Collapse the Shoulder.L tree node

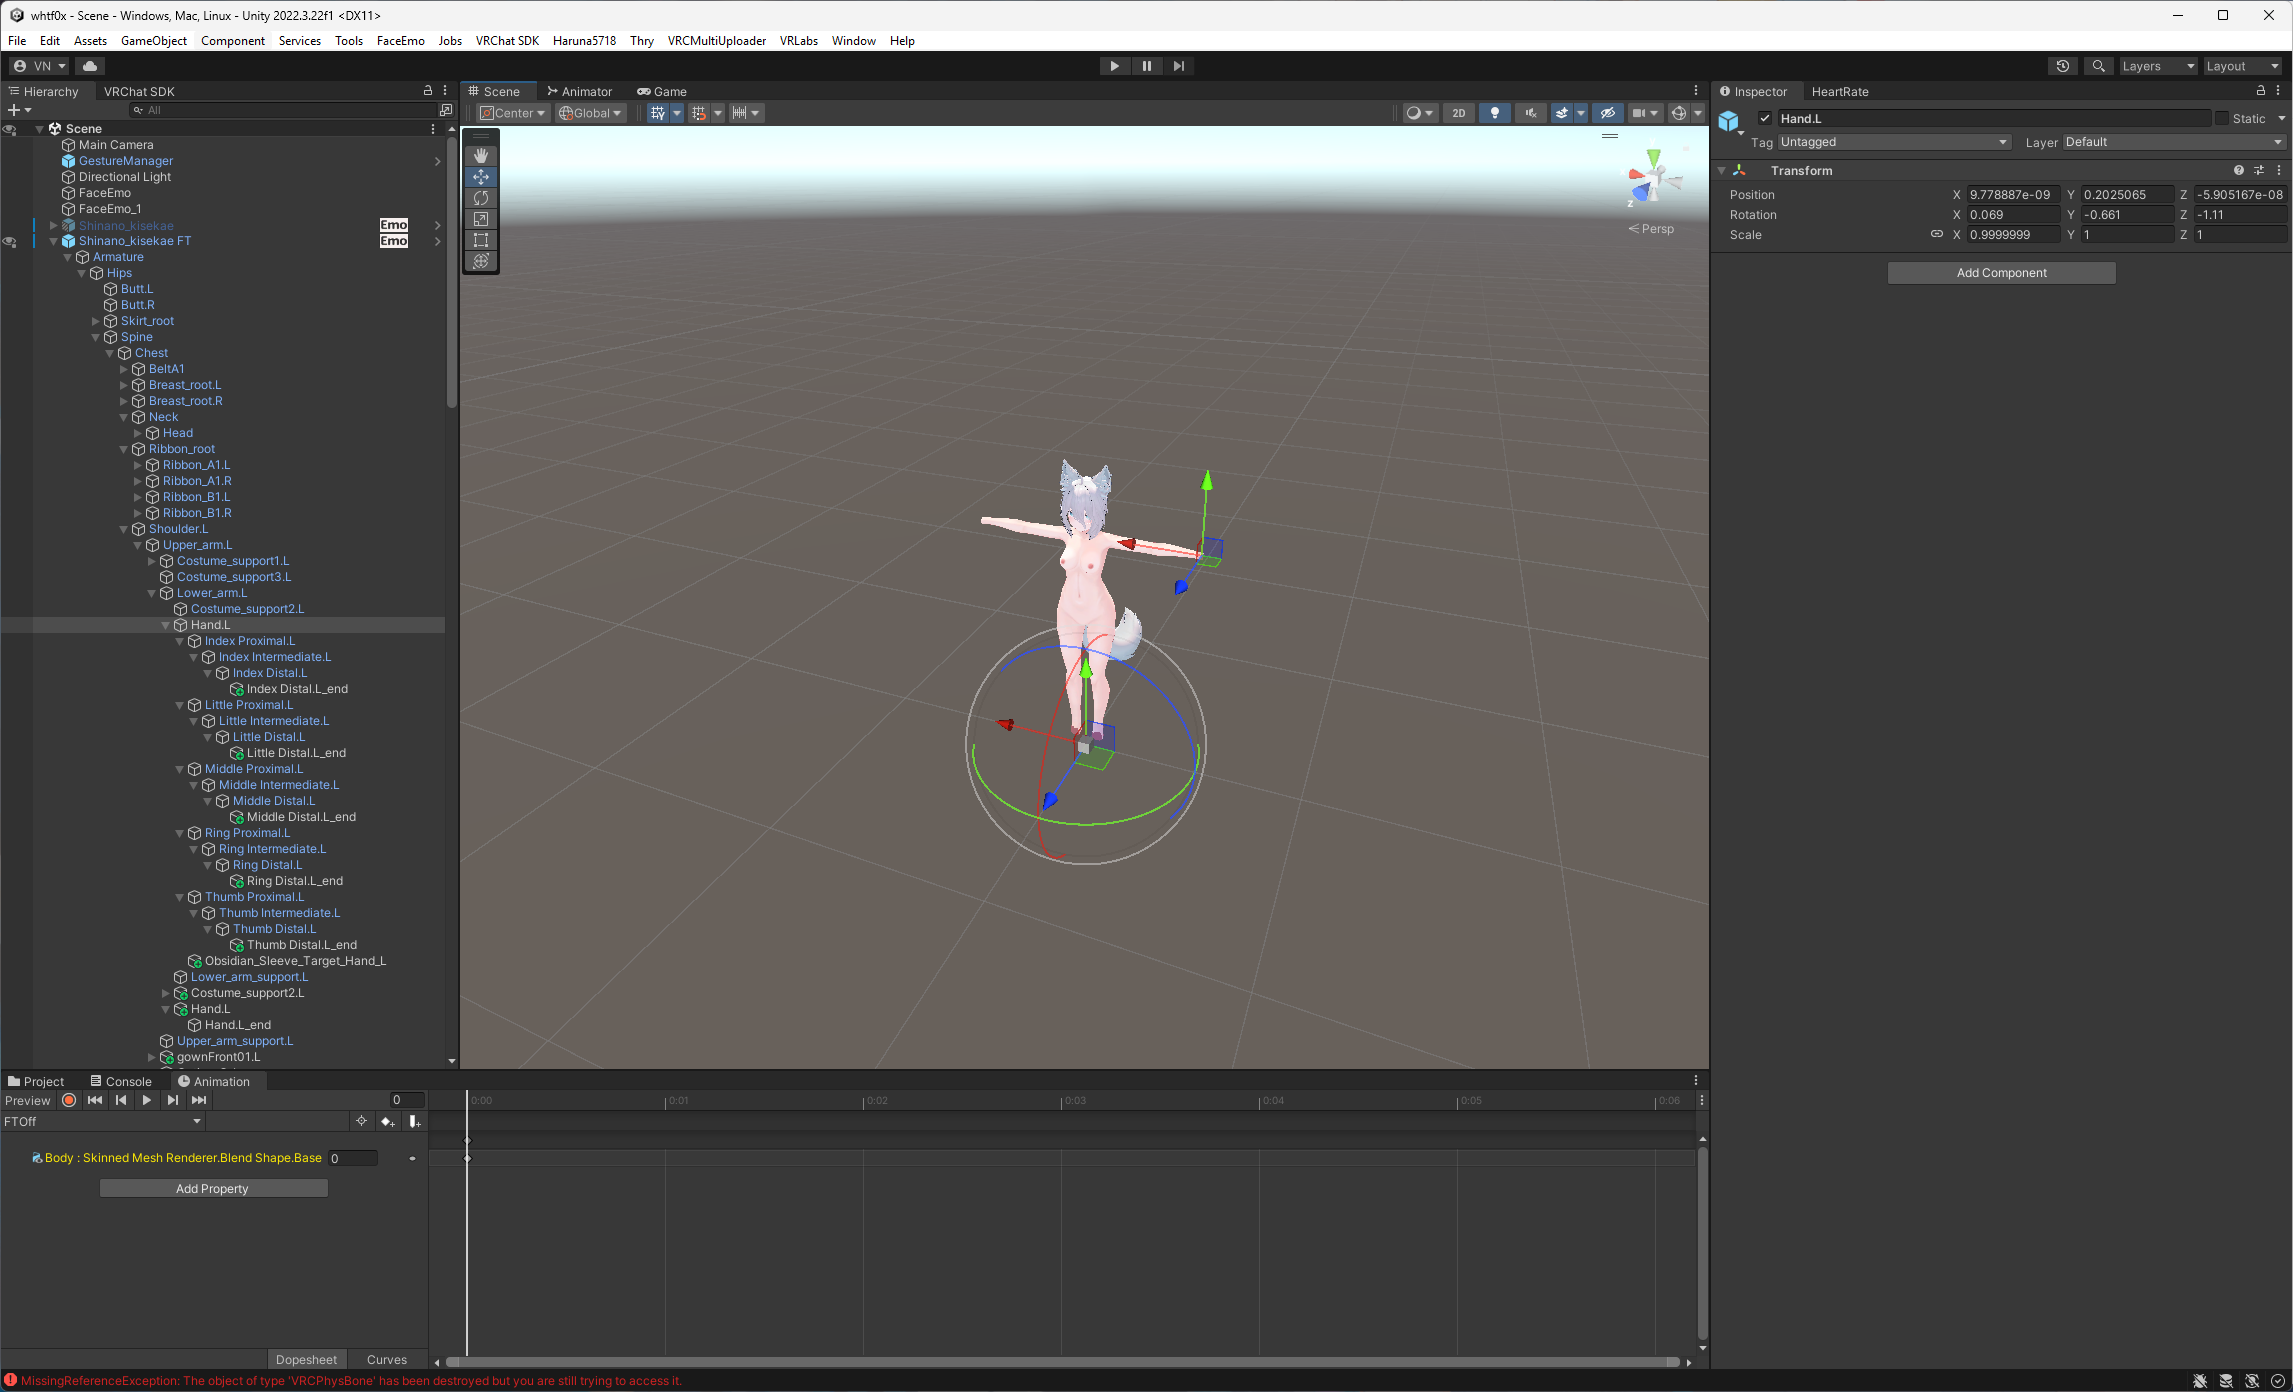124,529
